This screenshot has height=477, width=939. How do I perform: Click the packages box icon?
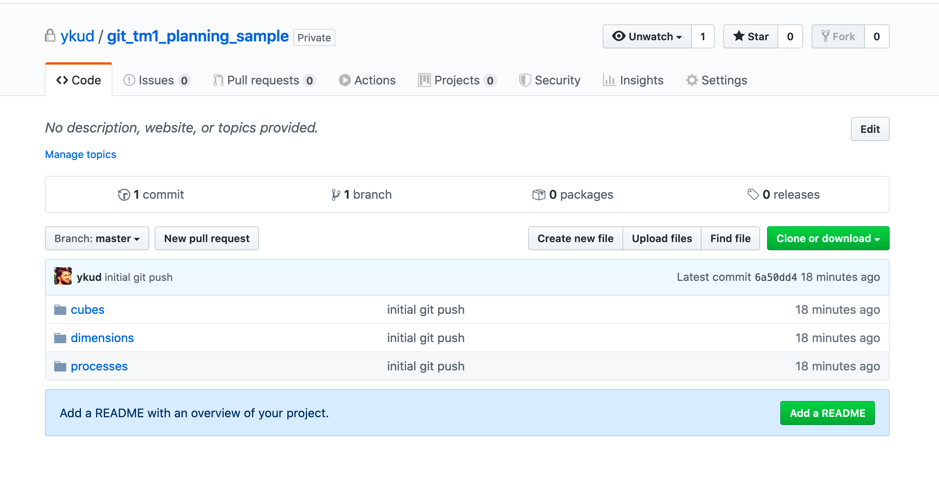[538, 195]
